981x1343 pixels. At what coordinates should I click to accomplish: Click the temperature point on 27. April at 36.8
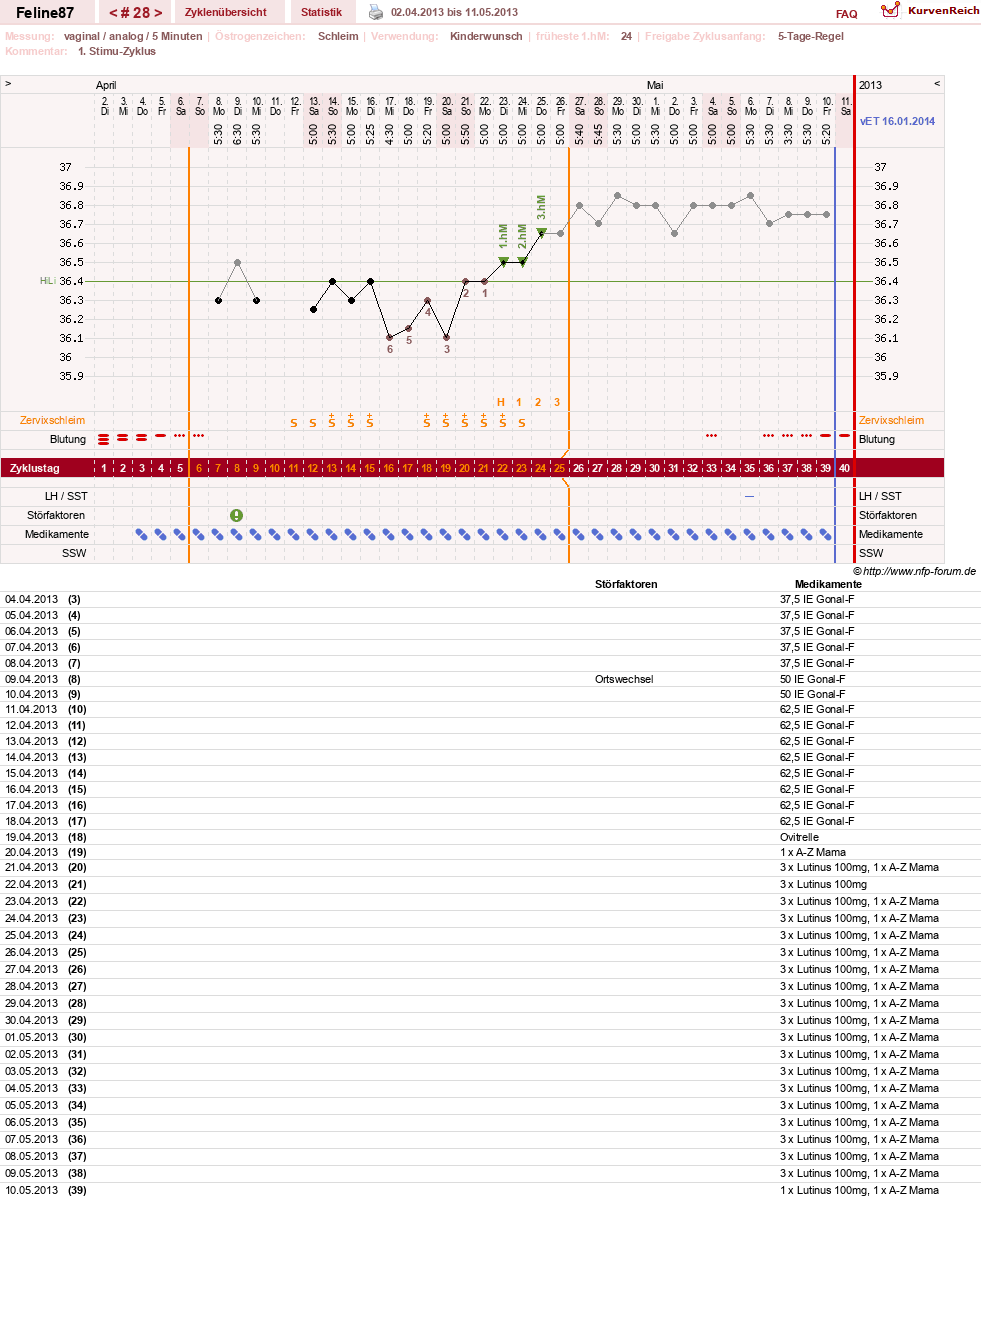(x=579, y=205)
